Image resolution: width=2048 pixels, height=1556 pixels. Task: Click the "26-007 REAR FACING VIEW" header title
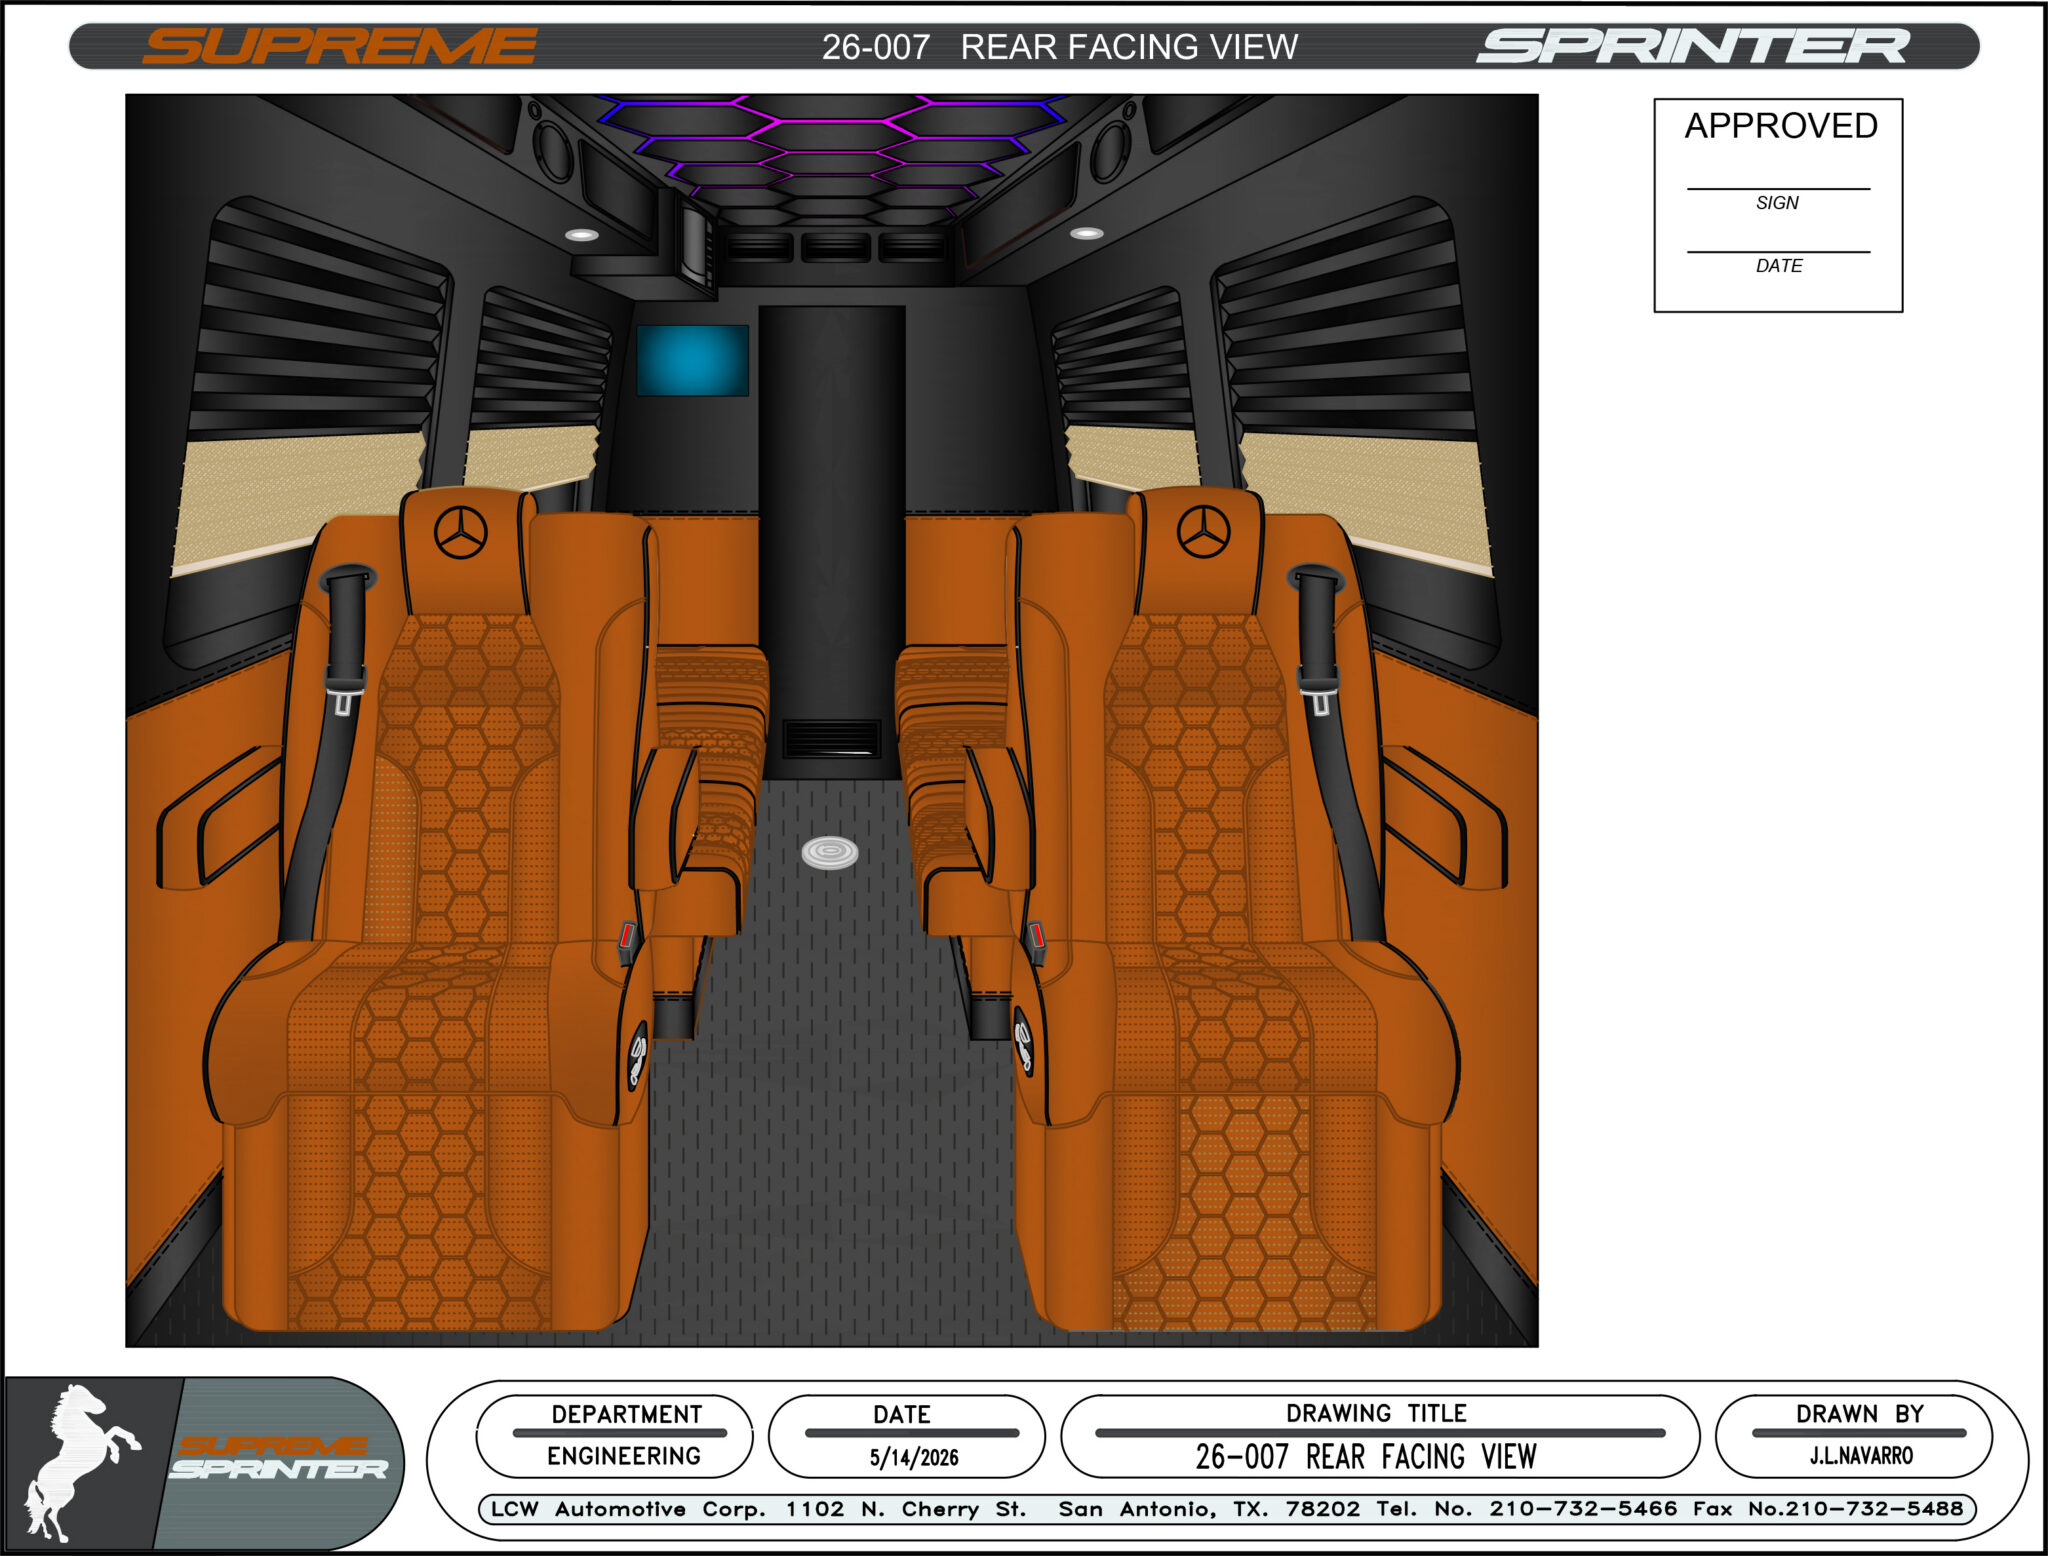click(1060, 47)
